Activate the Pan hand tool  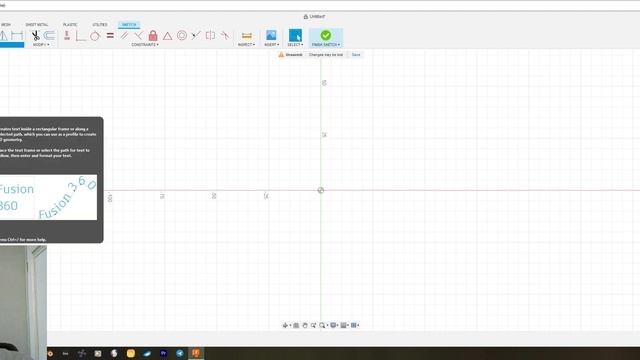click(x=304, y=325)
